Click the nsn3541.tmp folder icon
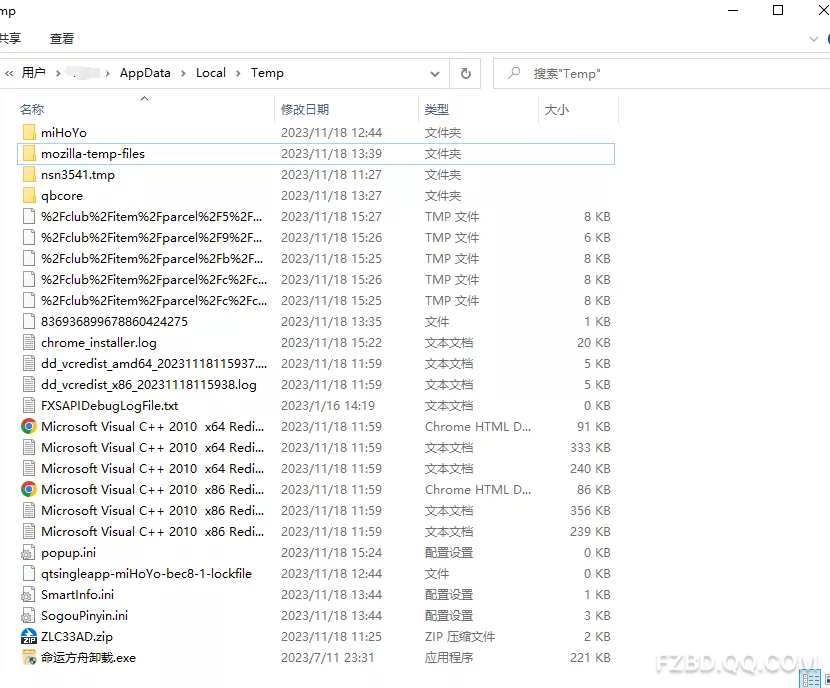 point(29,175)
